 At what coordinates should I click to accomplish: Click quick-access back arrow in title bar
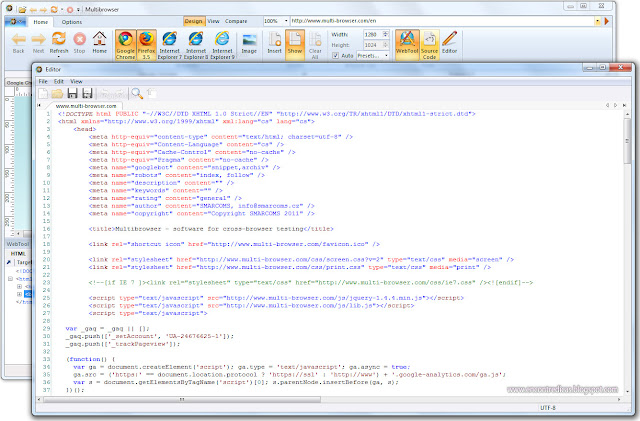click(33, 9)
